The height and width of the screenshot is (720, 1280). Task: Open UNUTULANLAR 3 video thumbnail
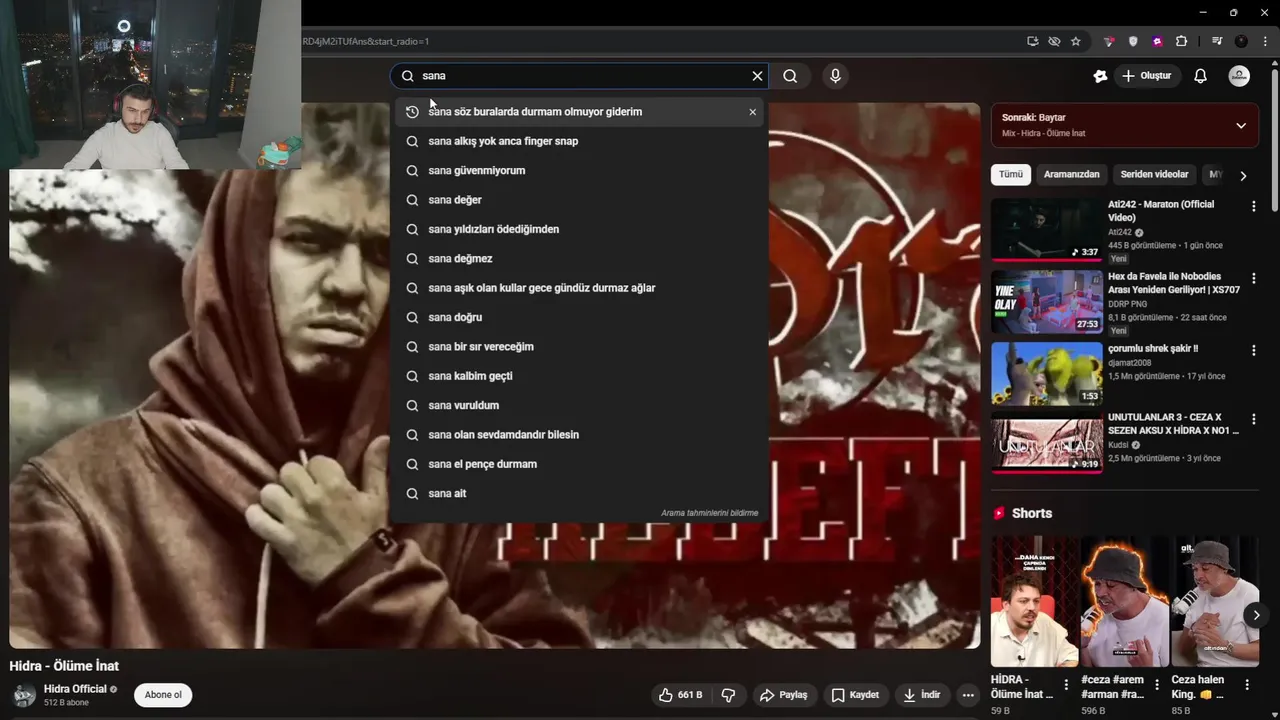[1046, 442]
